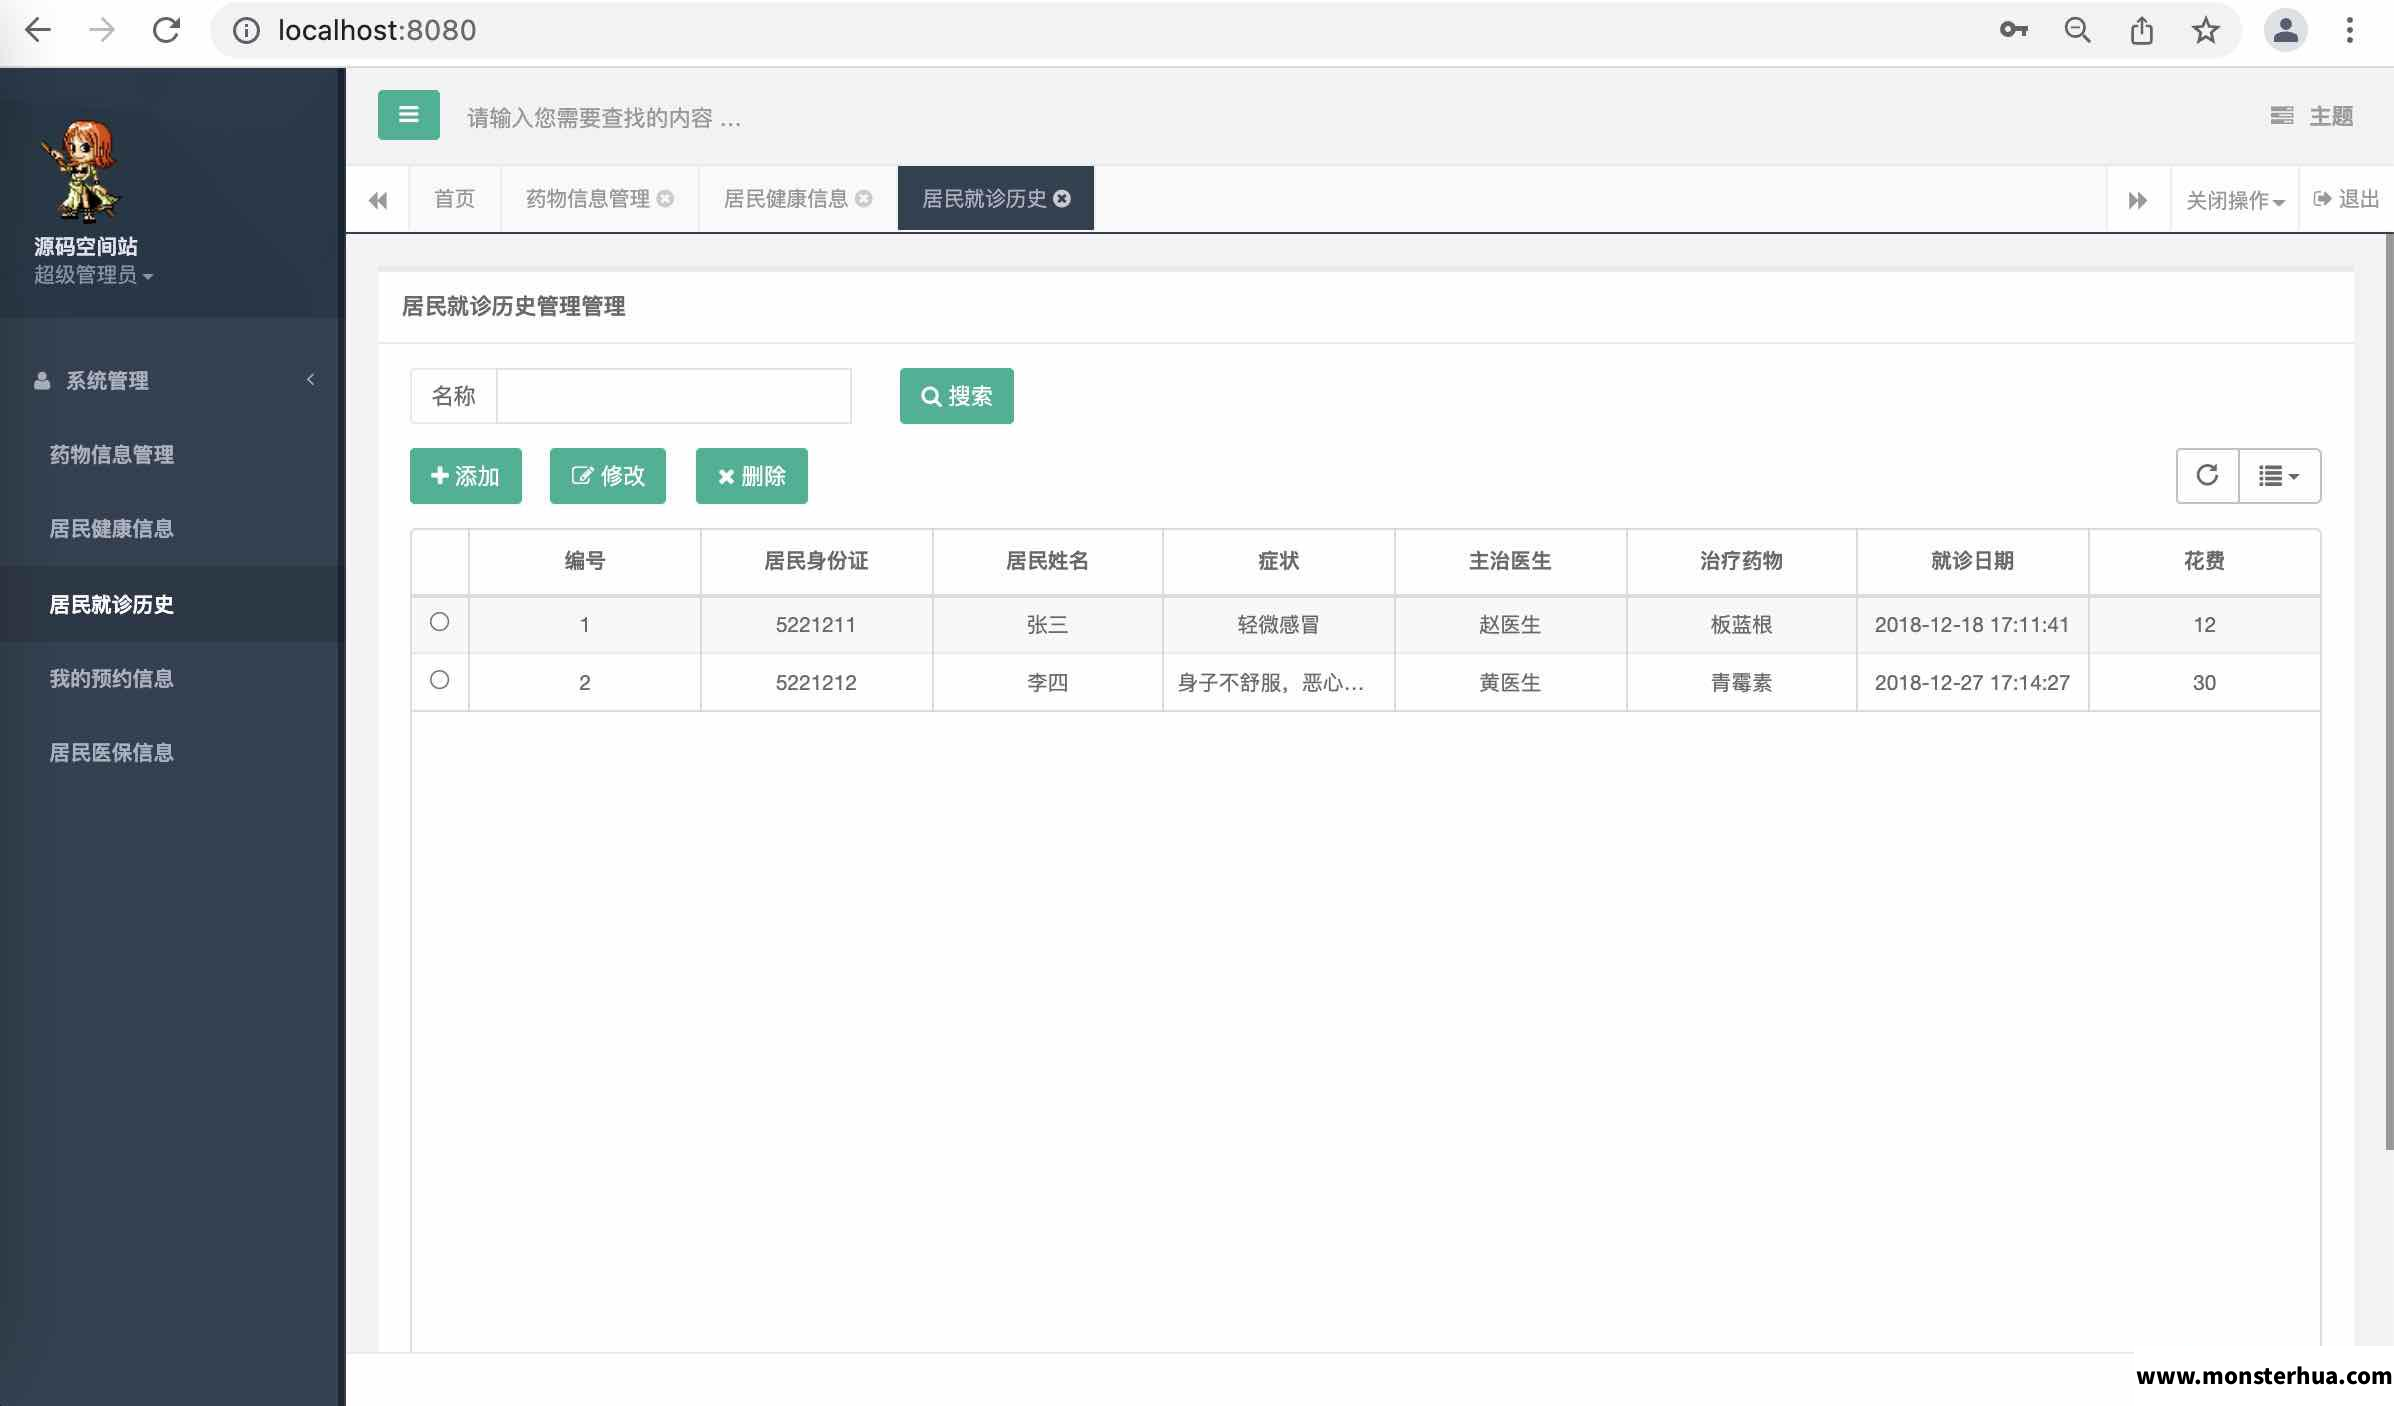Open Chrome three-dot menu

2349,30
